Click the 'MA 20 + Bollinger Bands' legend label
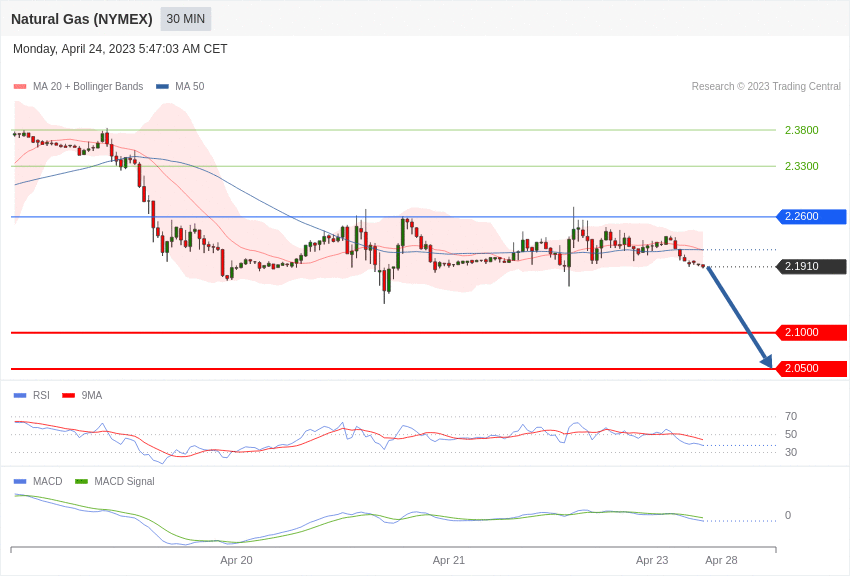This screenshot has height=576, width=850. 88,86
